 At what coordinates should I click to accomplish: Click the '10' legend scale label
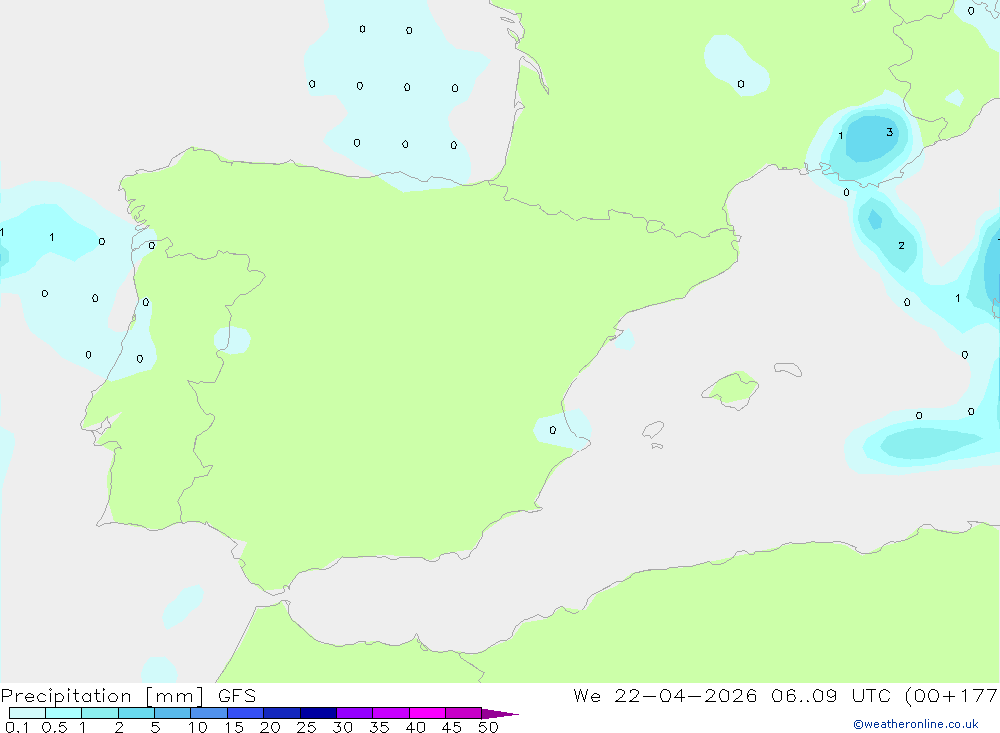coord(198,727)
